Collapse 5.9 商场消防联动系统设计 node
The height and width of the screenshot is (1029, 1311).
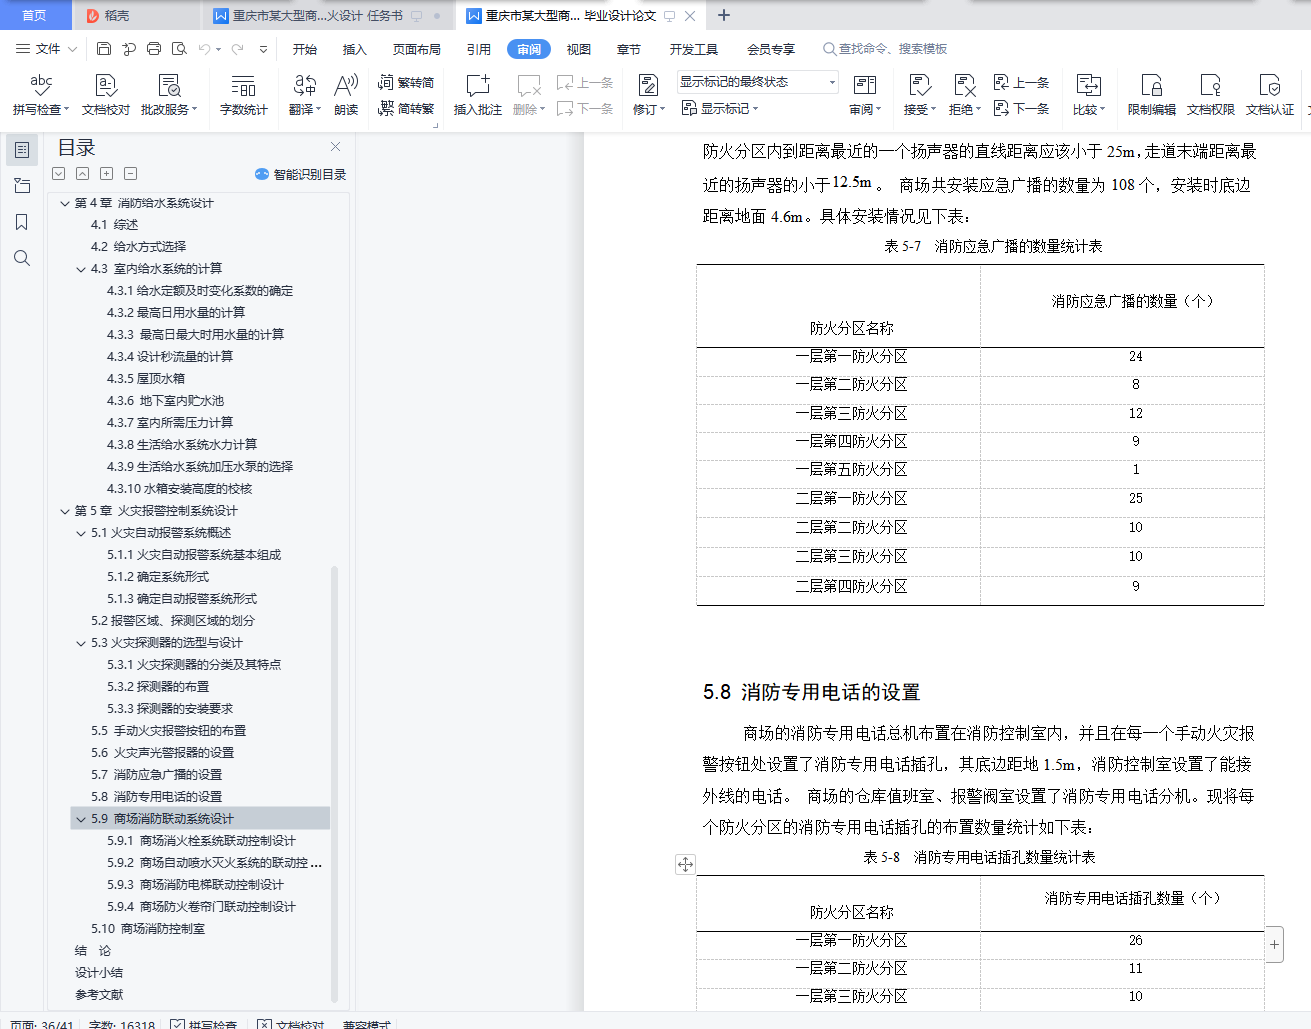pos(81,819)
